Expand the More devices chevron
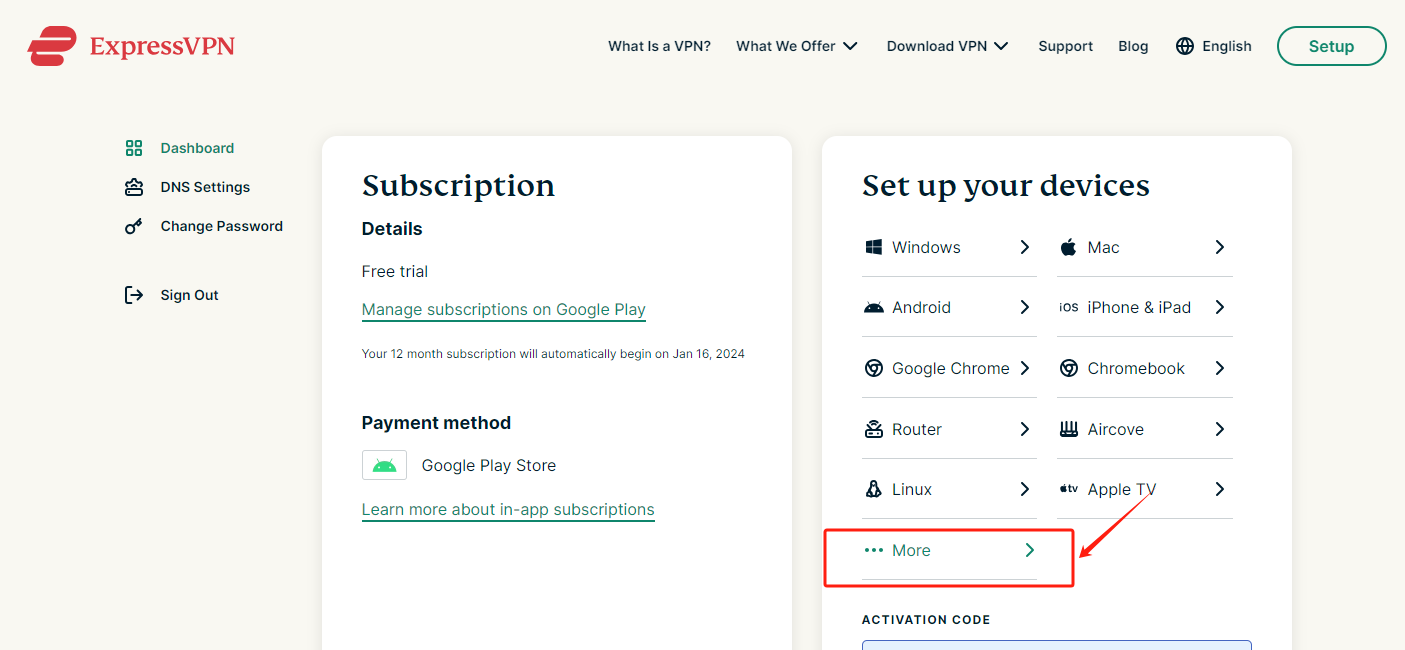The image size is (1405, 650). click(x=1030, y=550)
